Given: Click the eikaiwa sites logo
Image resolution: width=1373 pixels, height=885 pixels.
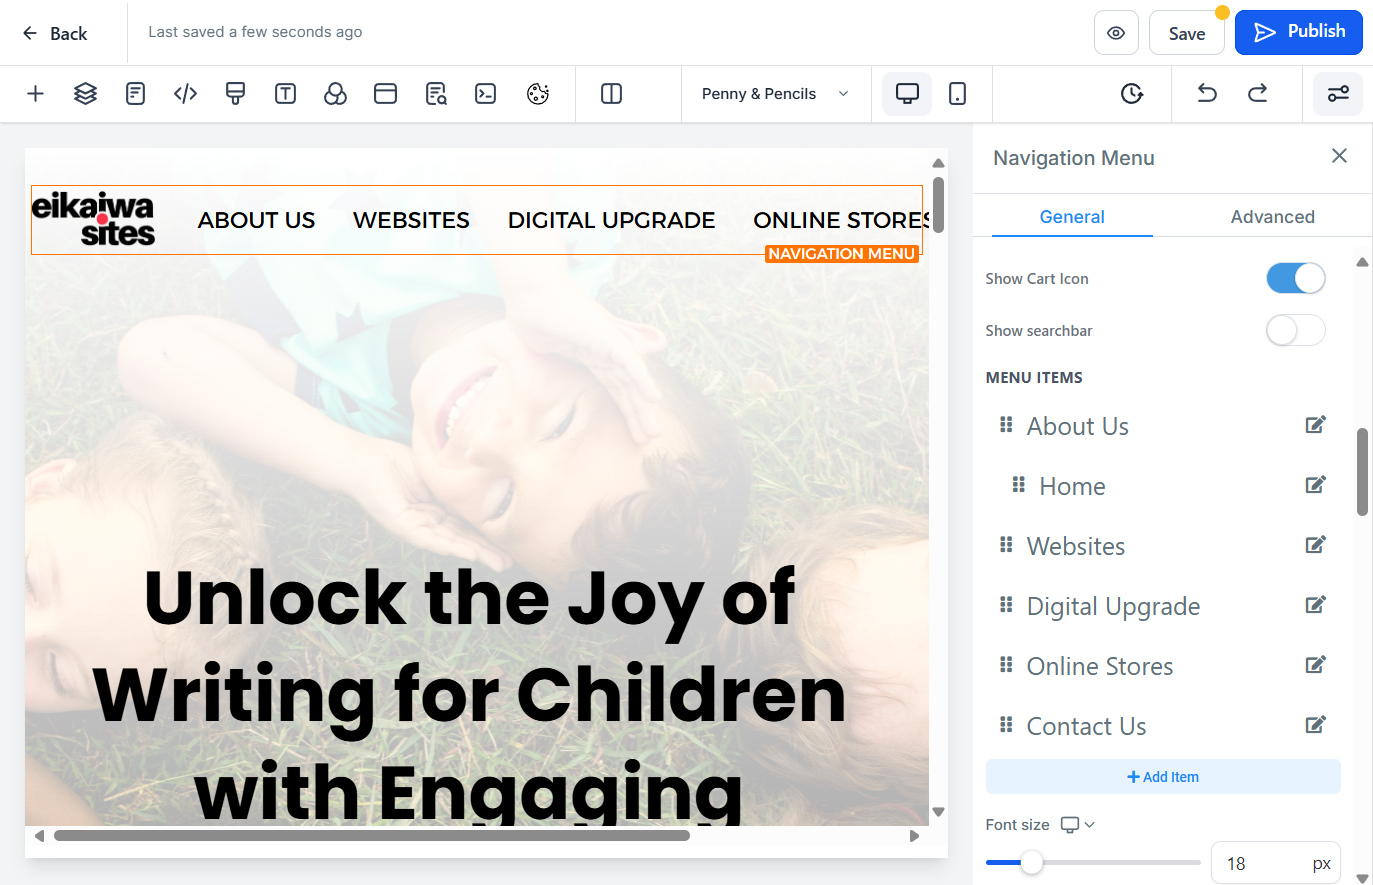Looking at the screenshot, I should coord(93,220).
